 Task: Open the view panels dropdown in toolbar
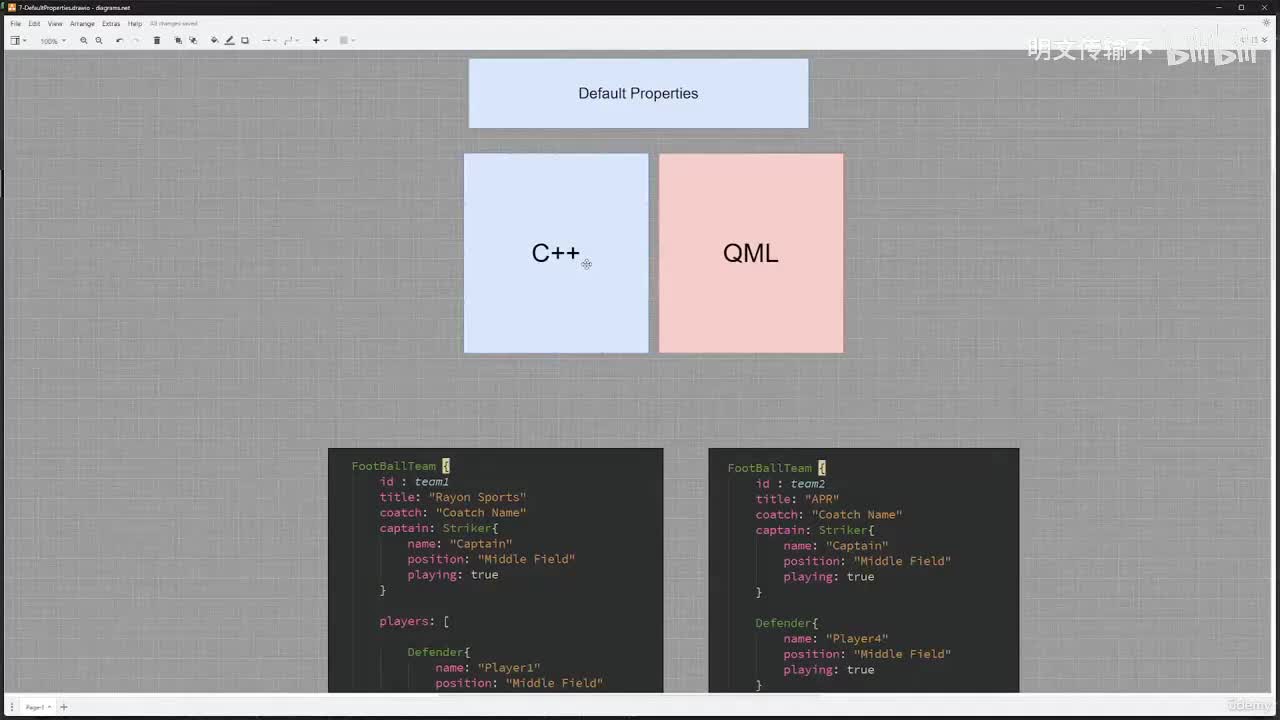coord(18,41)
